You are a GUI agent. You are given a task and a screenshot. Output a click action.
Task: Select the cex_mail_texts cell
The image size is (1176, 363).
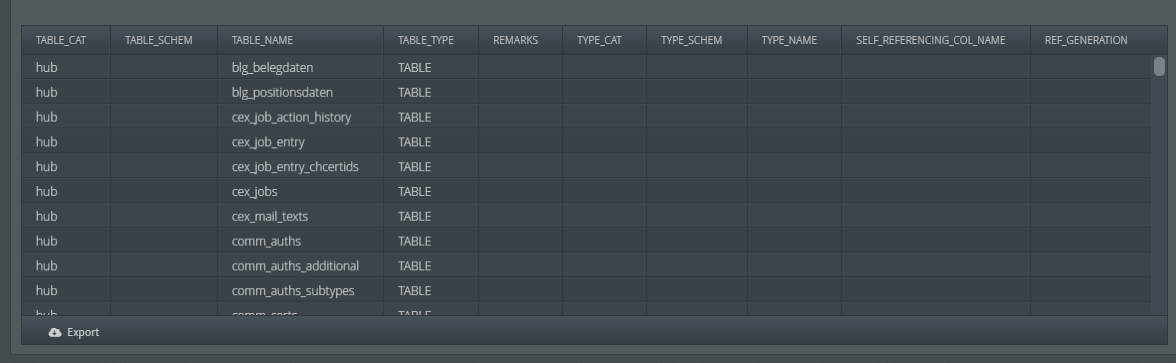pyautogui.click(x=300, y=216)
